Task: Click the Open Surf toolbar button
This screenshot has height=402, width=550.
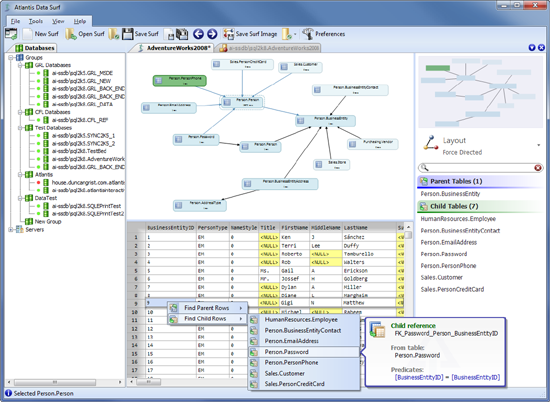Action: [x=85, y=34]
